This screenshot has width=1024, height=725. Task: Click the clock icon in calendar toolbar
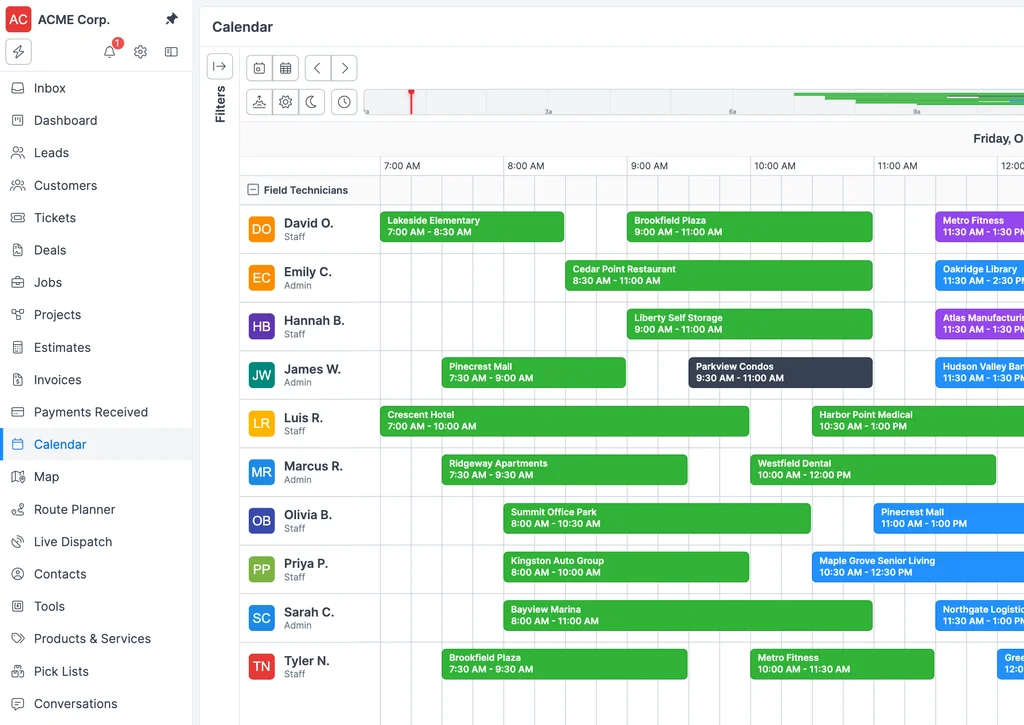tap(344, 102)
